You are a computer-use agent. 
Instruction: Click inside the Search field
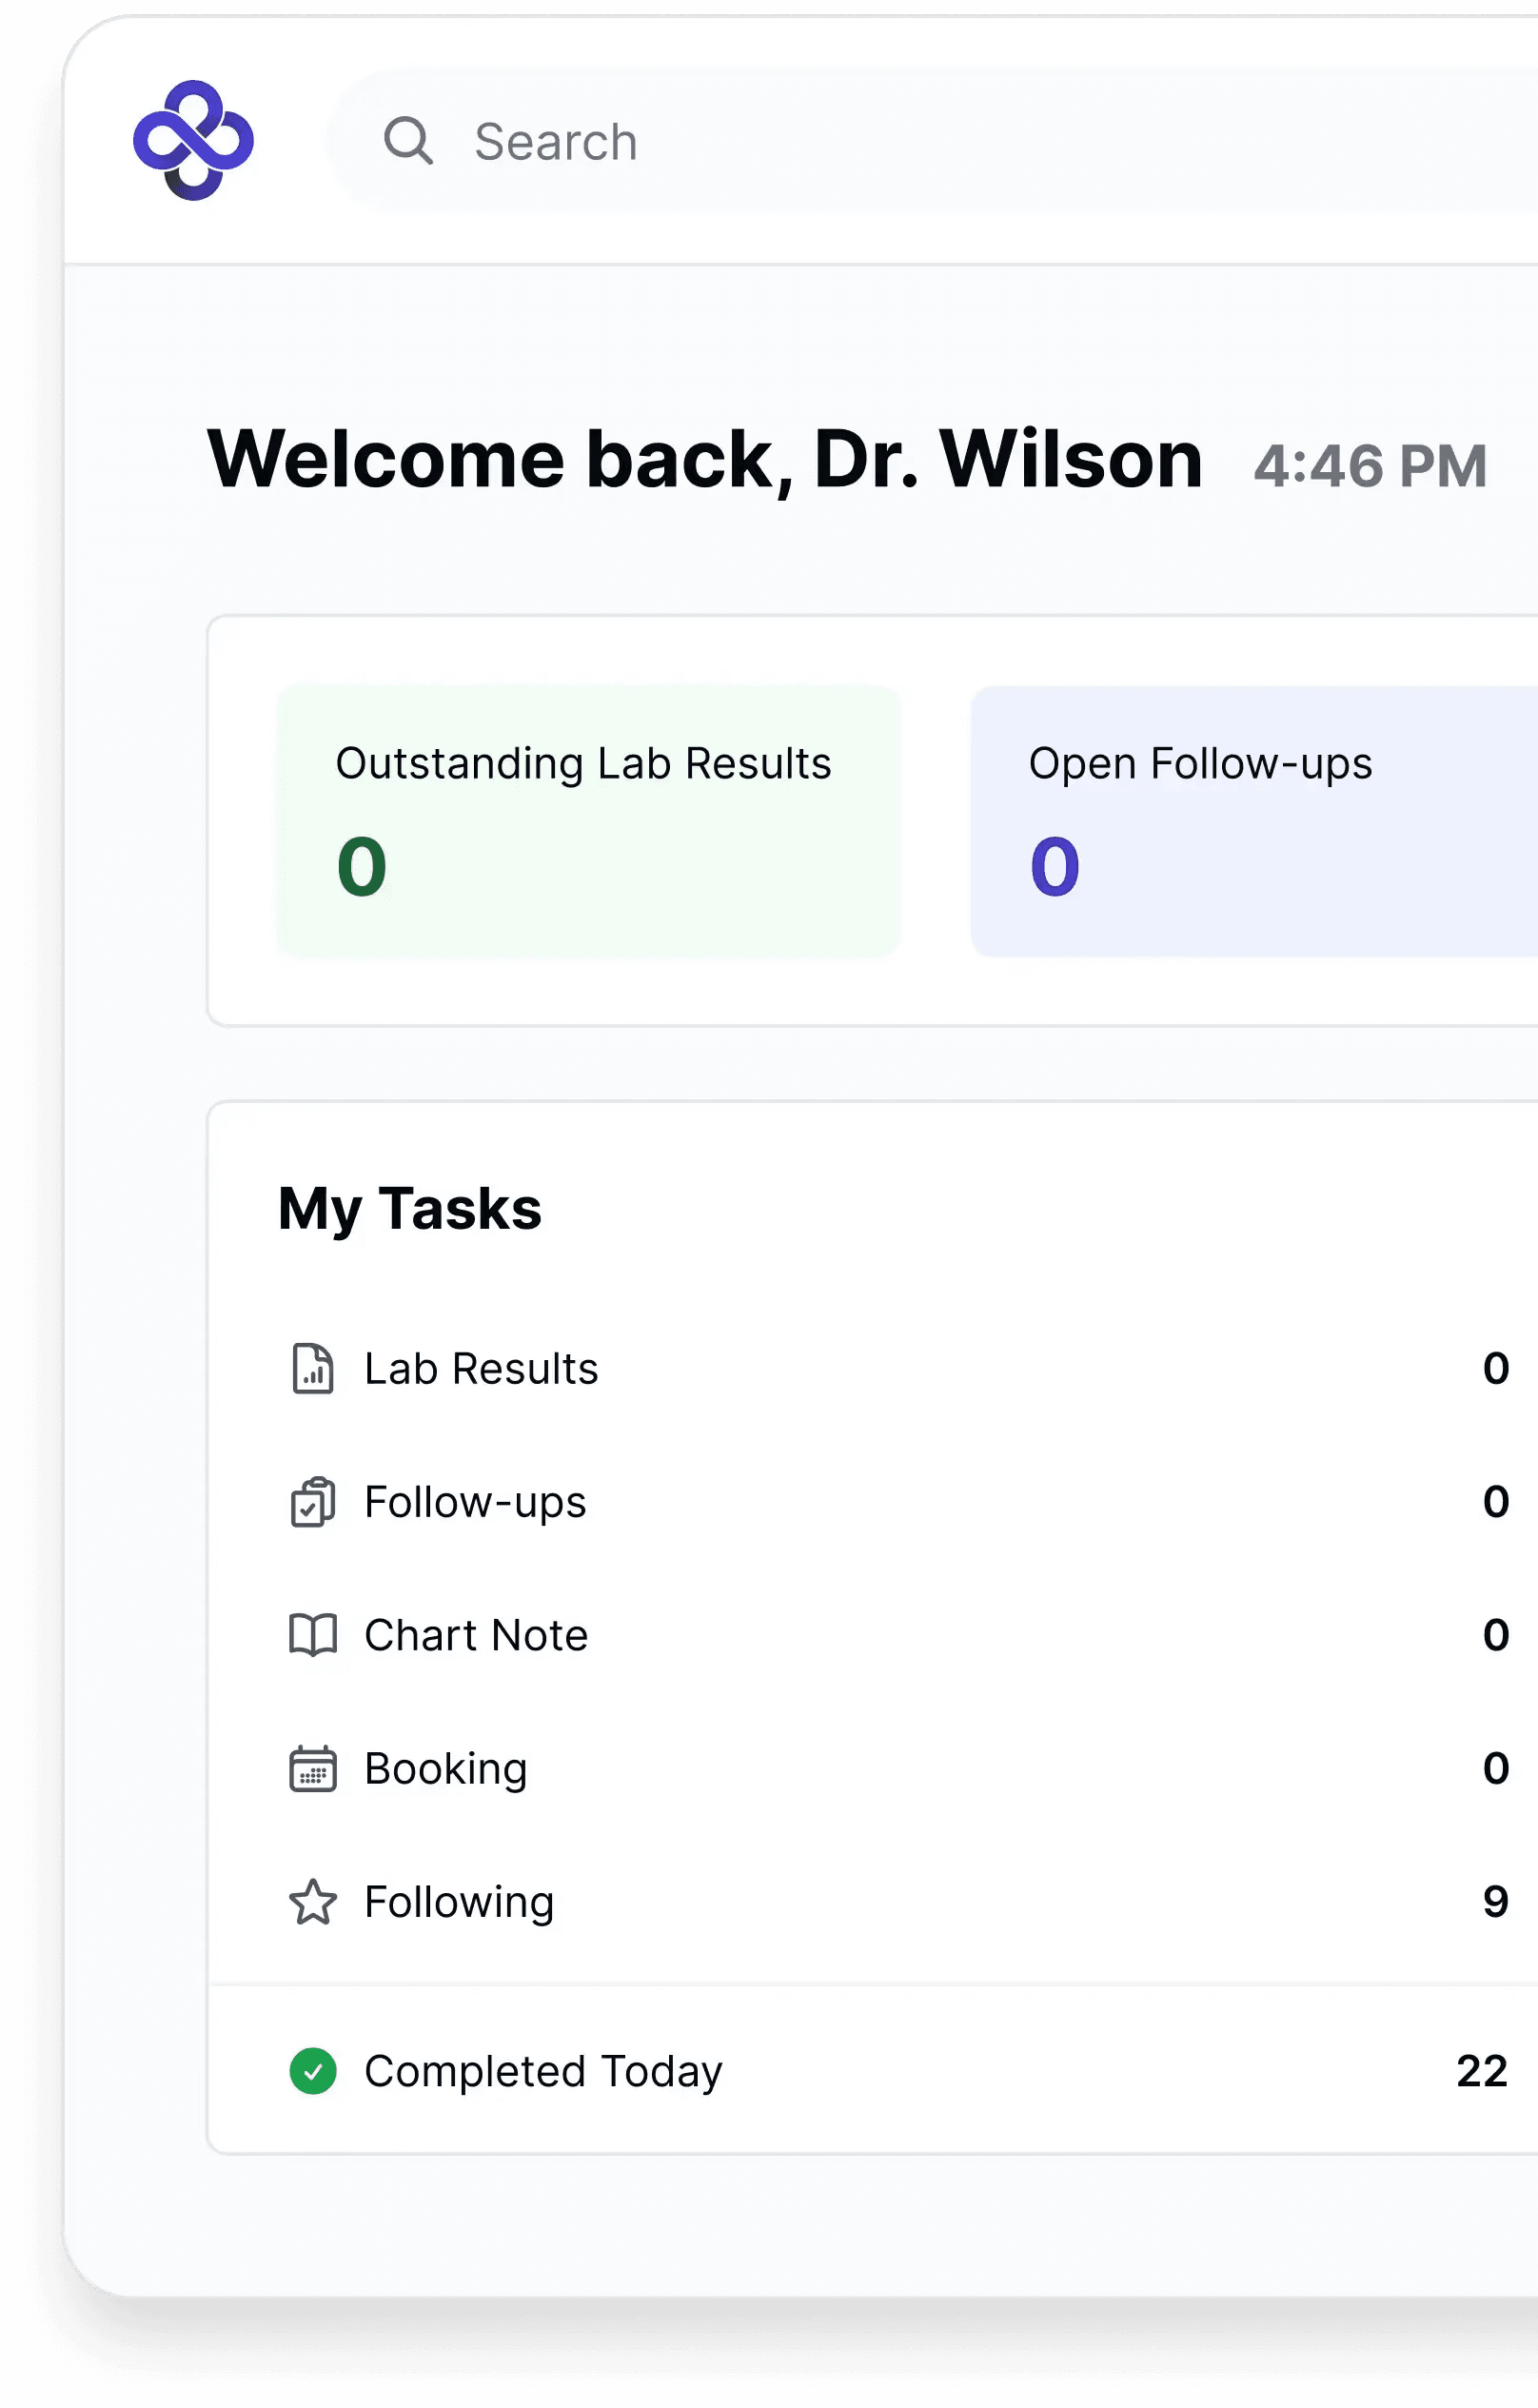click(700, 141)
